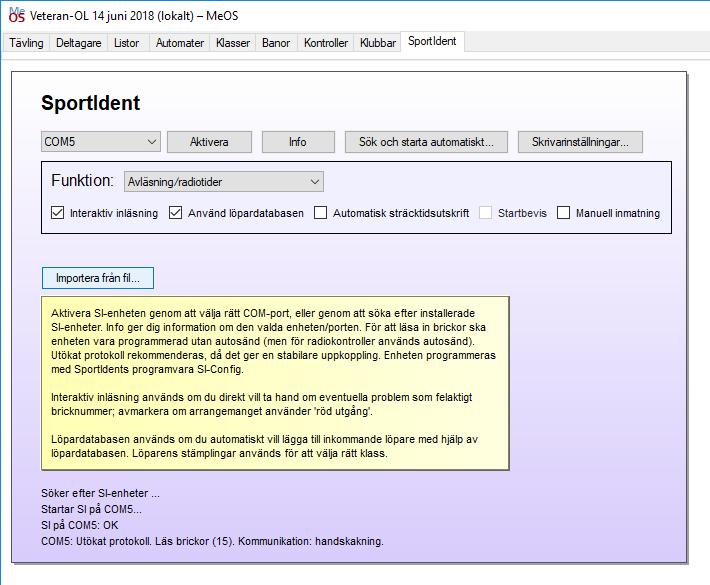The image size is (710, 585).
Task: Select the SportIdent tab
Action: coord(432,41)
